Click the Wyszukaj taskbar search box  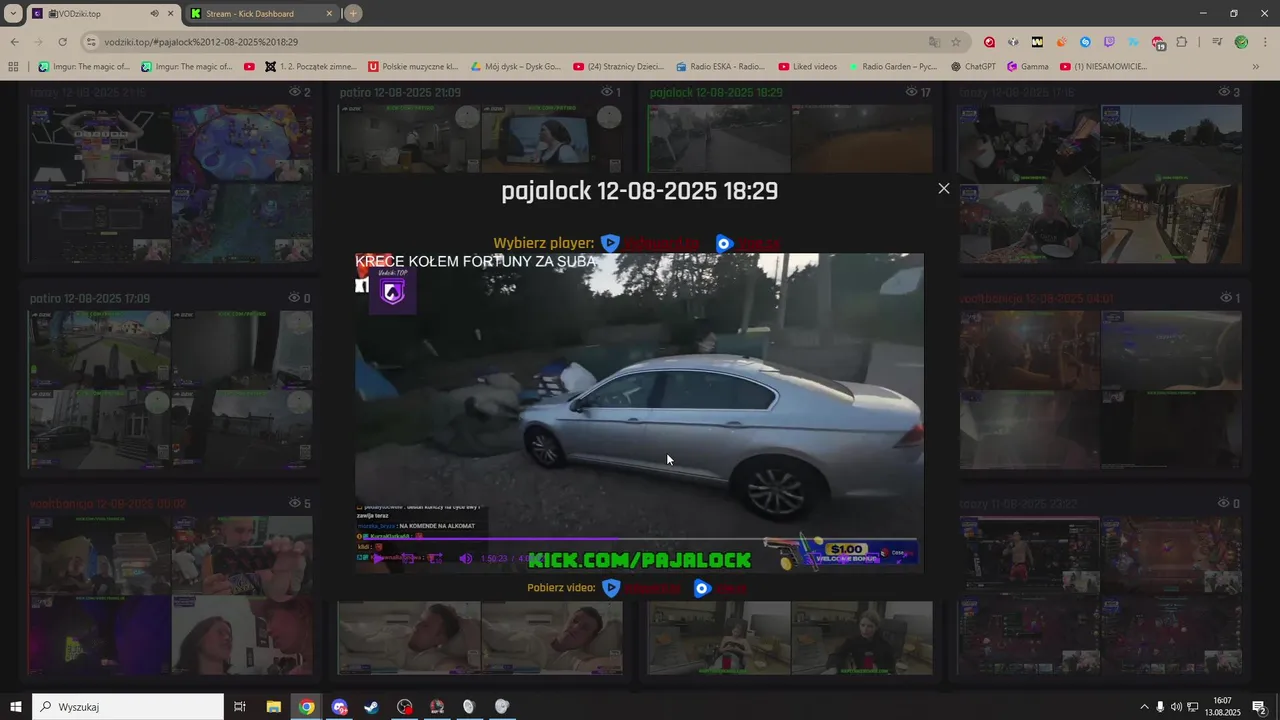click(x=128, y=706)
